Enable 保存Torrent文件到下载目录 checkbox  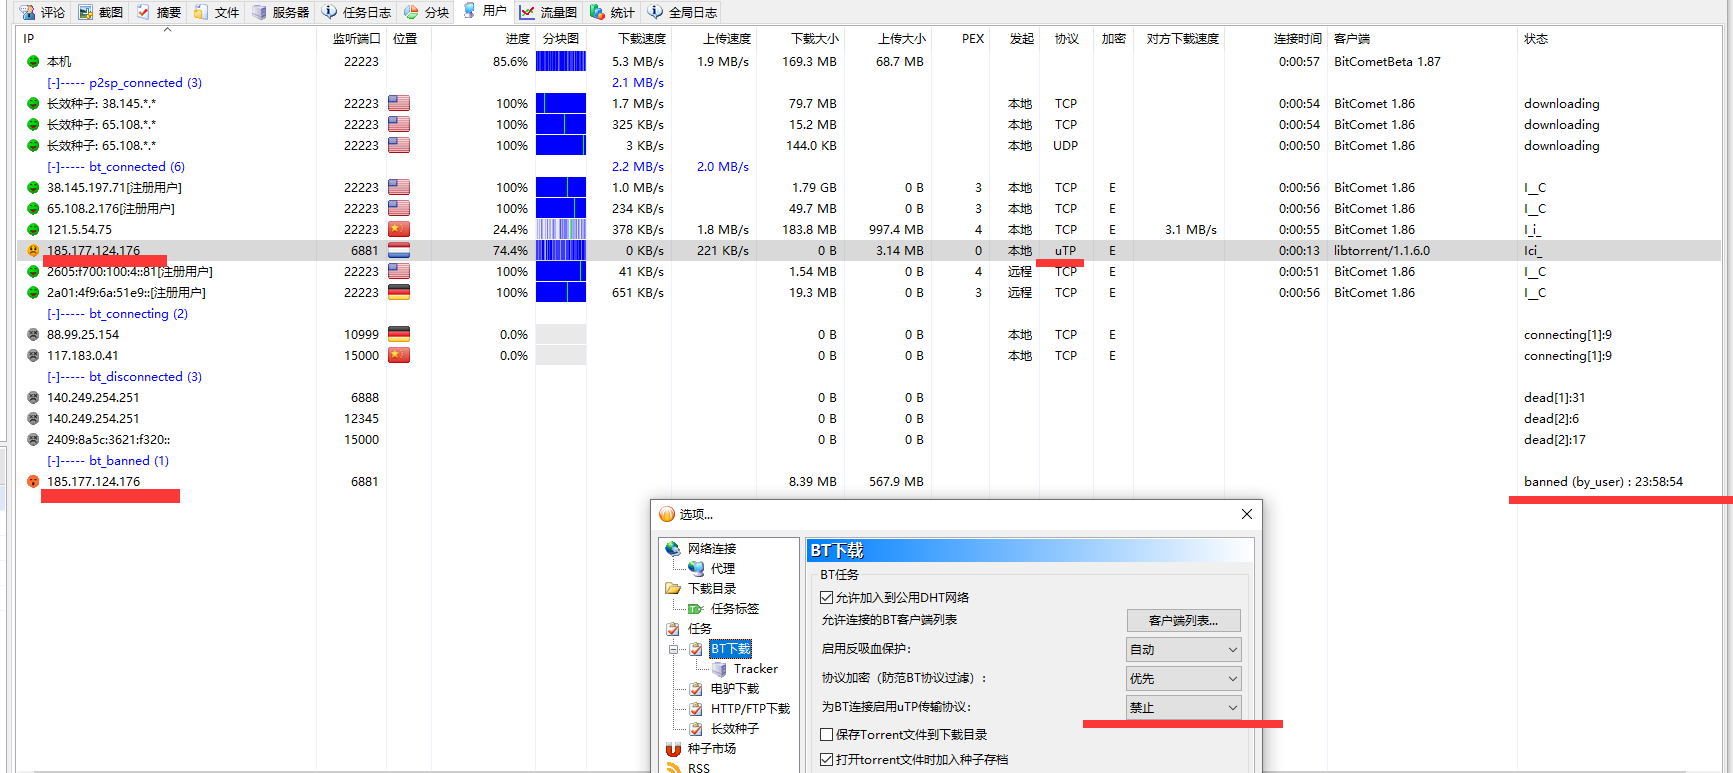(x=827, y=735)
